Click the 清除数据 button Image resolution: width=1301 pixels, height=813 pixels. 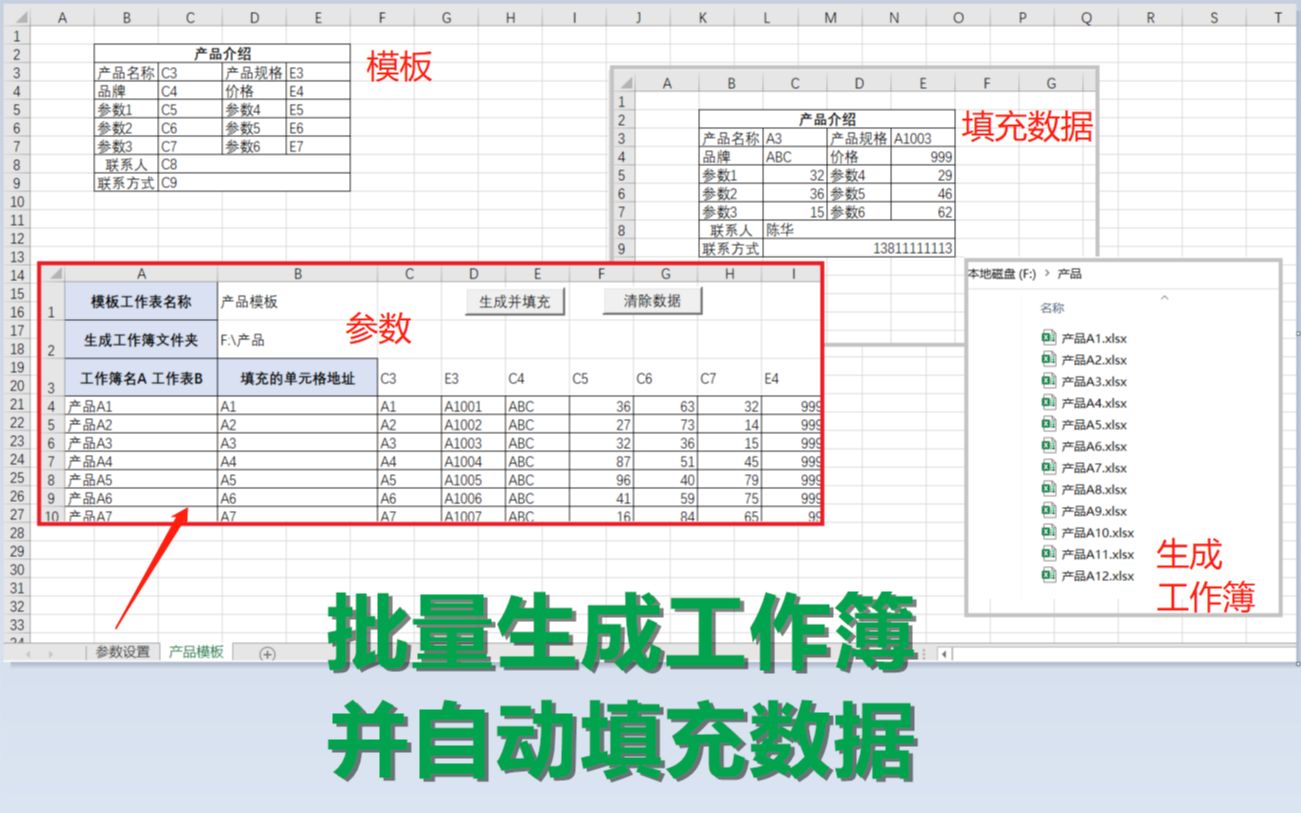[x=653, y=300]
